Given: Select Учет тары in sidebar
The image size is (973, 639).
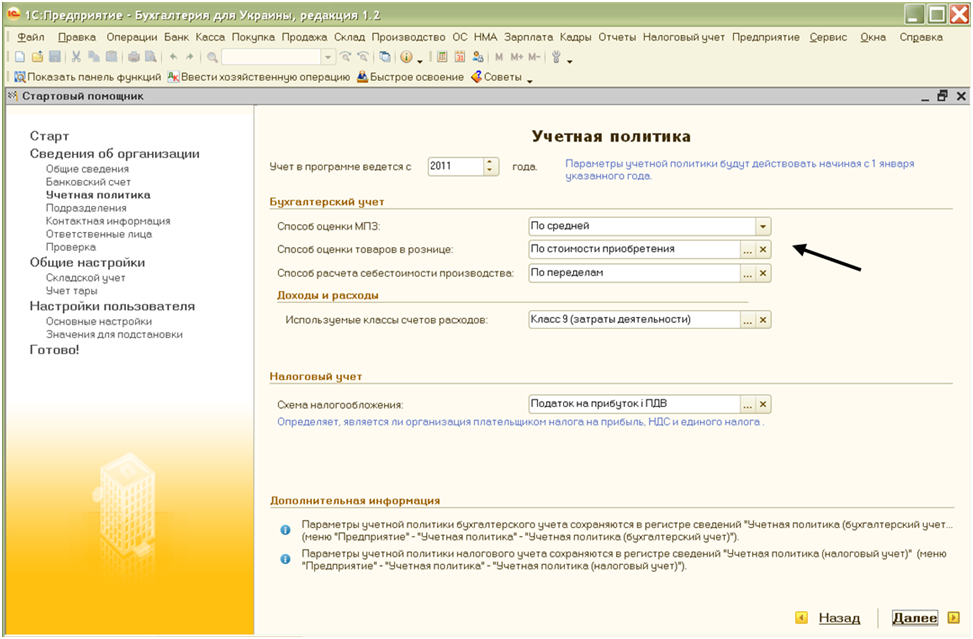Looking at the screenshot, I should pos(71,290).
